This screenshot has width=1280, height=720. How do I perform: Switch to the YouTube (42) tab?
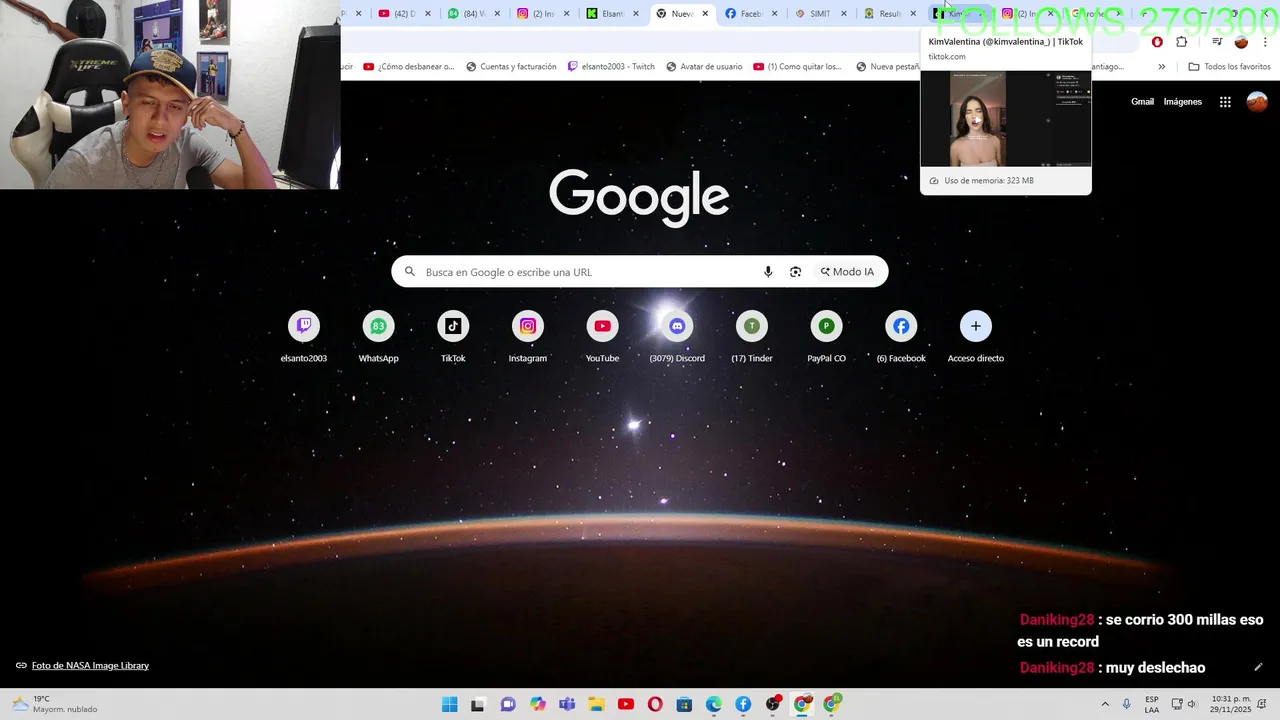[405, 14]
